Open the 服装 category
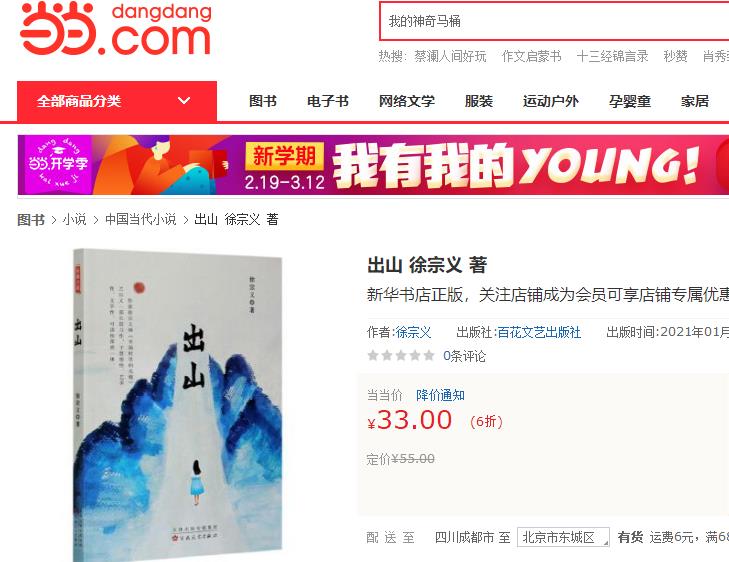729x562 pixels. coord(478,101)
